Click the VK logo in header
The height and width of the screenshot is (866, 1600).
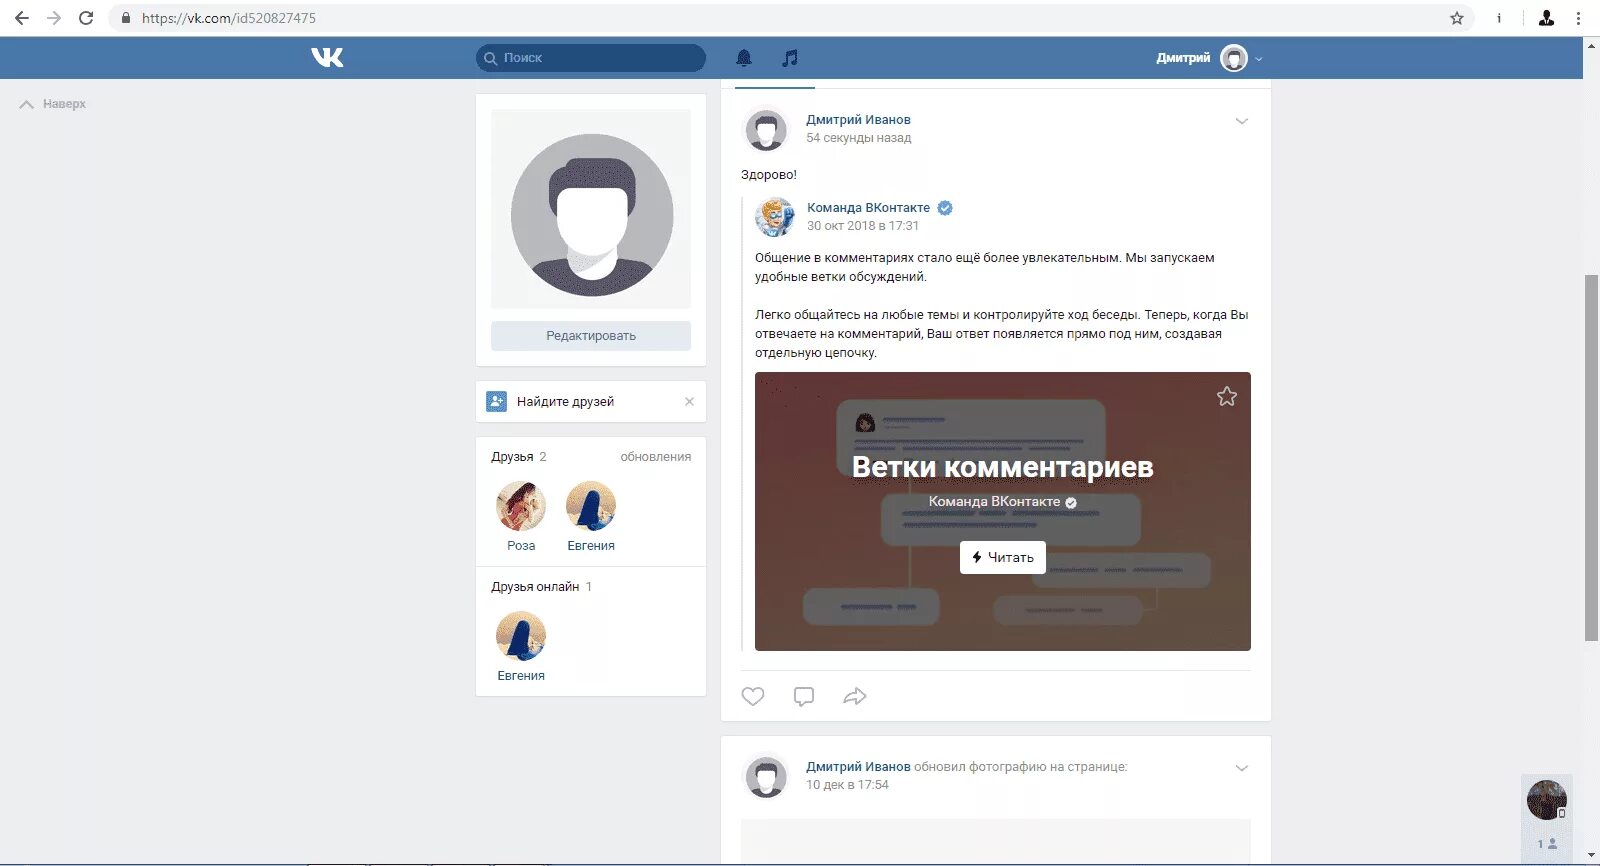point(327,58)
